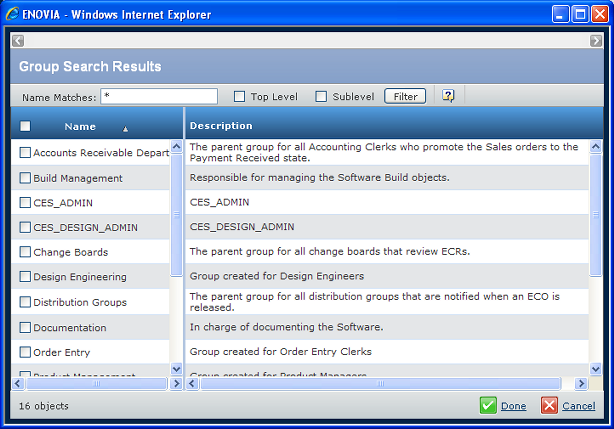
Task: Click description pane scroll down arrow
Action: pos(596,369)
